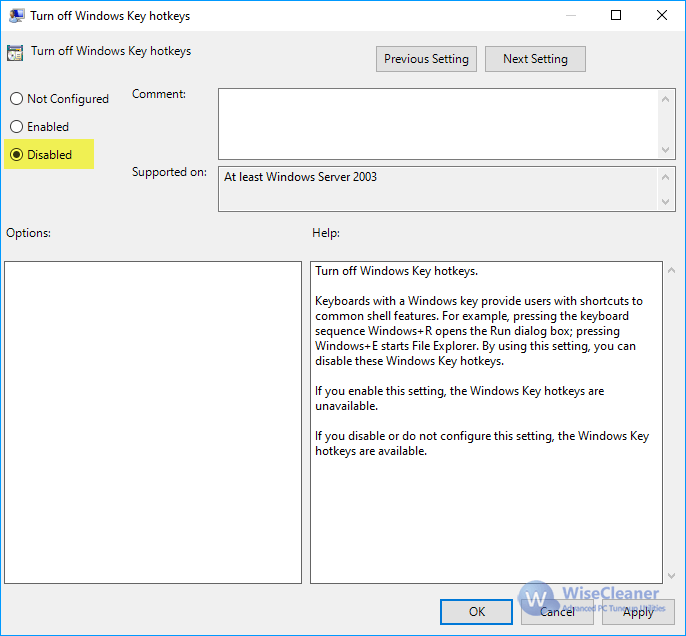Click the title bar policy window icon
The height and width of the screenshot is (636, 686).
pos(17,16)
